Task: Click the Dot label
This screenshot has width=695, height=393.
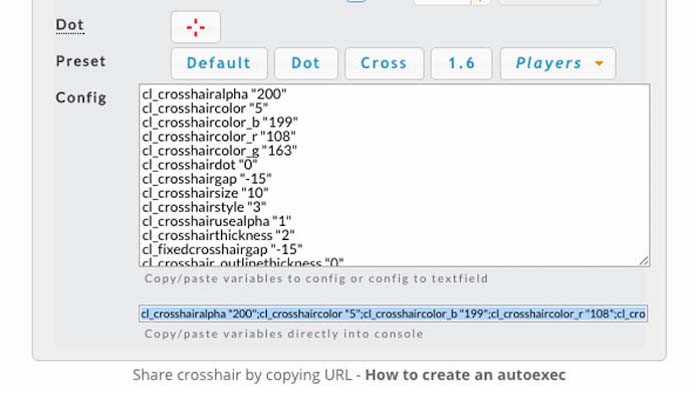Action: [x=70, y=25]
